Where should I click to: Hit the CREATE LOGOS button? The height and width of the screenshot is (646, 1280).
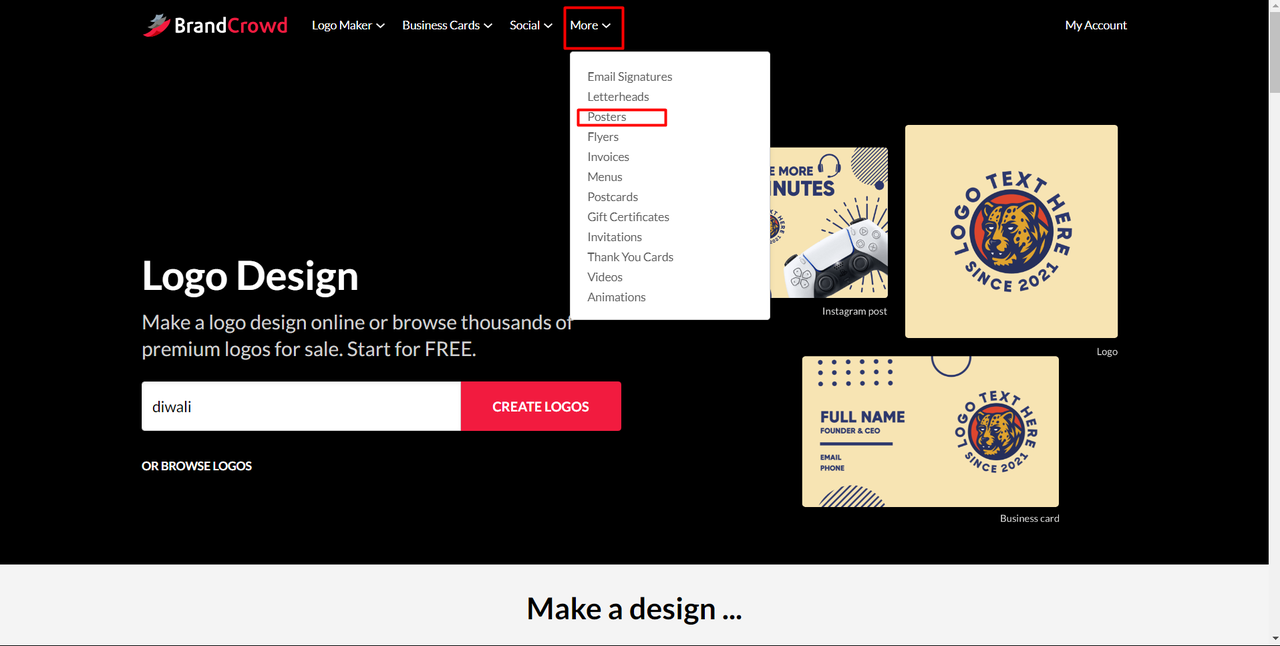pos(541,406)
